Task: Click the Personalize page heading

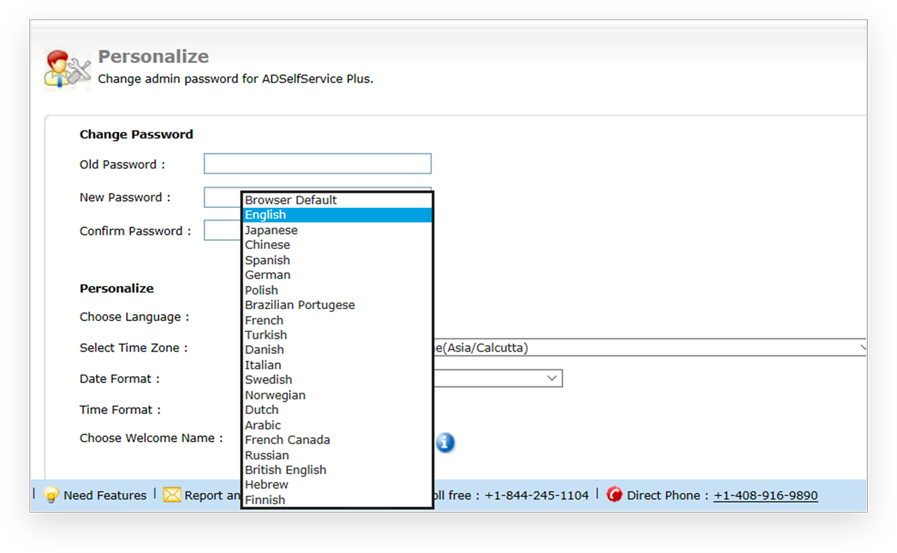Action: (153, 57)
